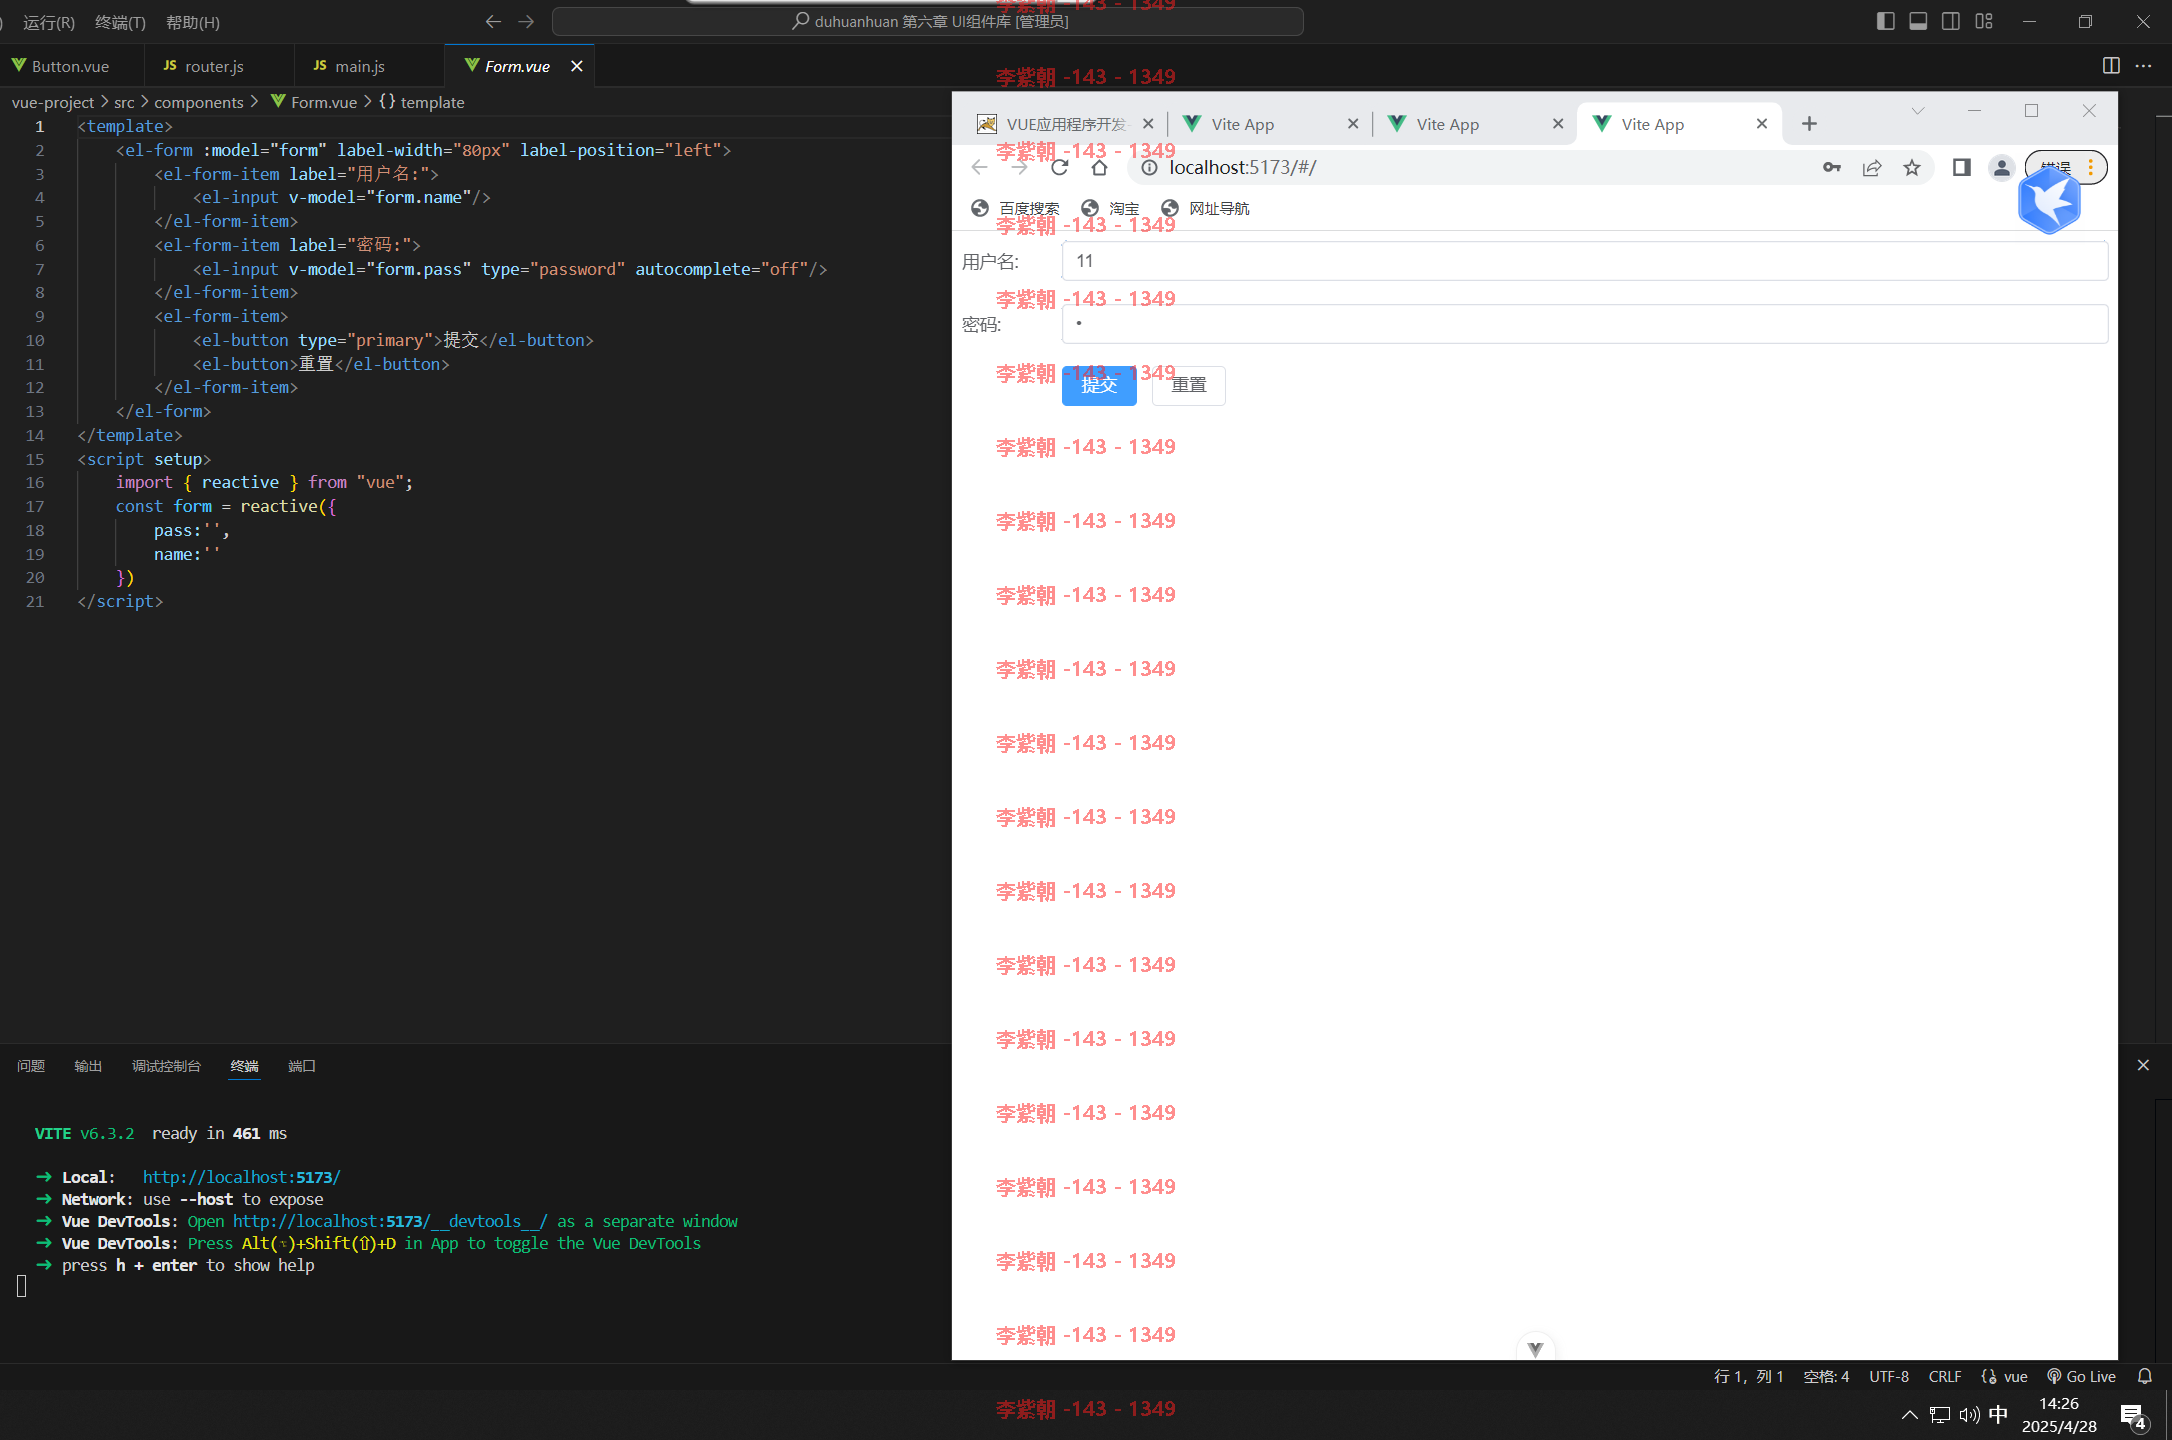Change encoding via UTF-8 status item
Viewport: 2172px width, 1440px height.
tap(1889, 1376)
